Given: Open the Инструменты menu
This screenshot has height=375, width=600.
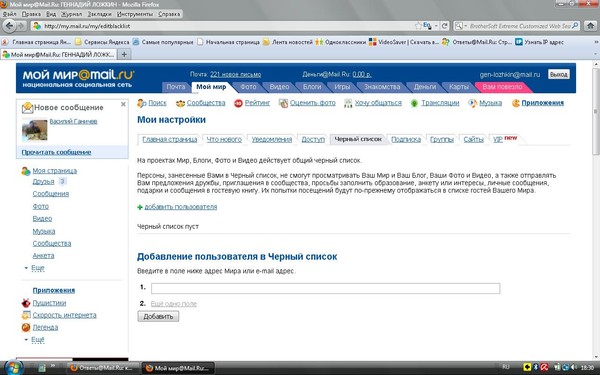Looking at the screenshot, I should (135, 14).
